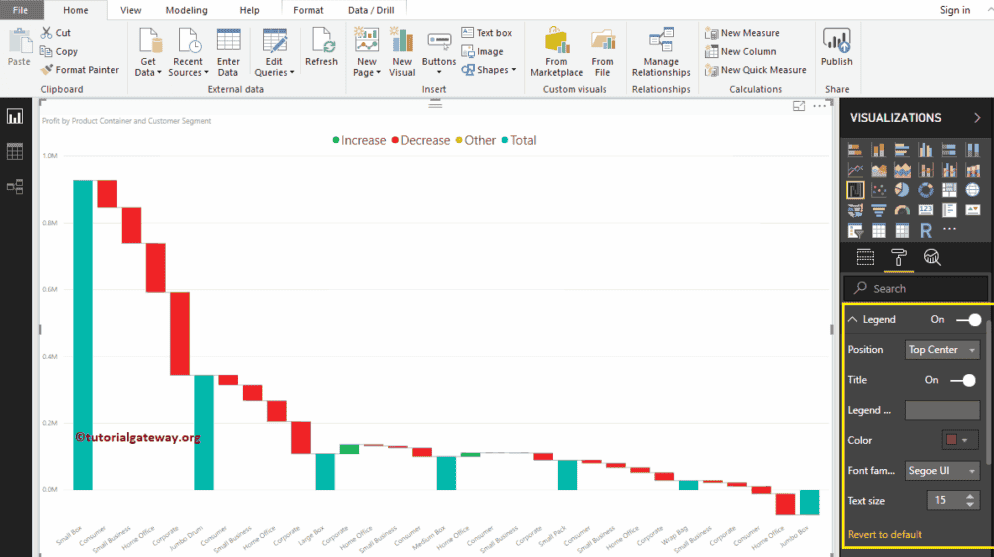Import visual From Marketplace
The image size is (994, 557).
557,52
